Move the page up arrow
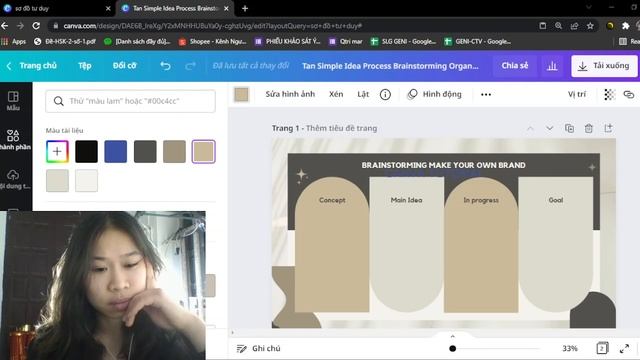 [530, 128]
